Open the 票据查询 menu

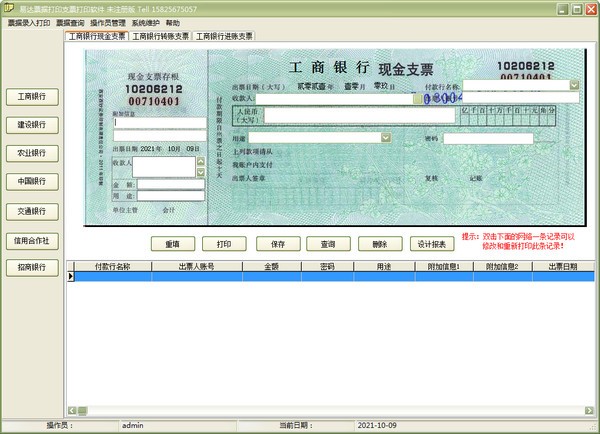tap(70, 23)
